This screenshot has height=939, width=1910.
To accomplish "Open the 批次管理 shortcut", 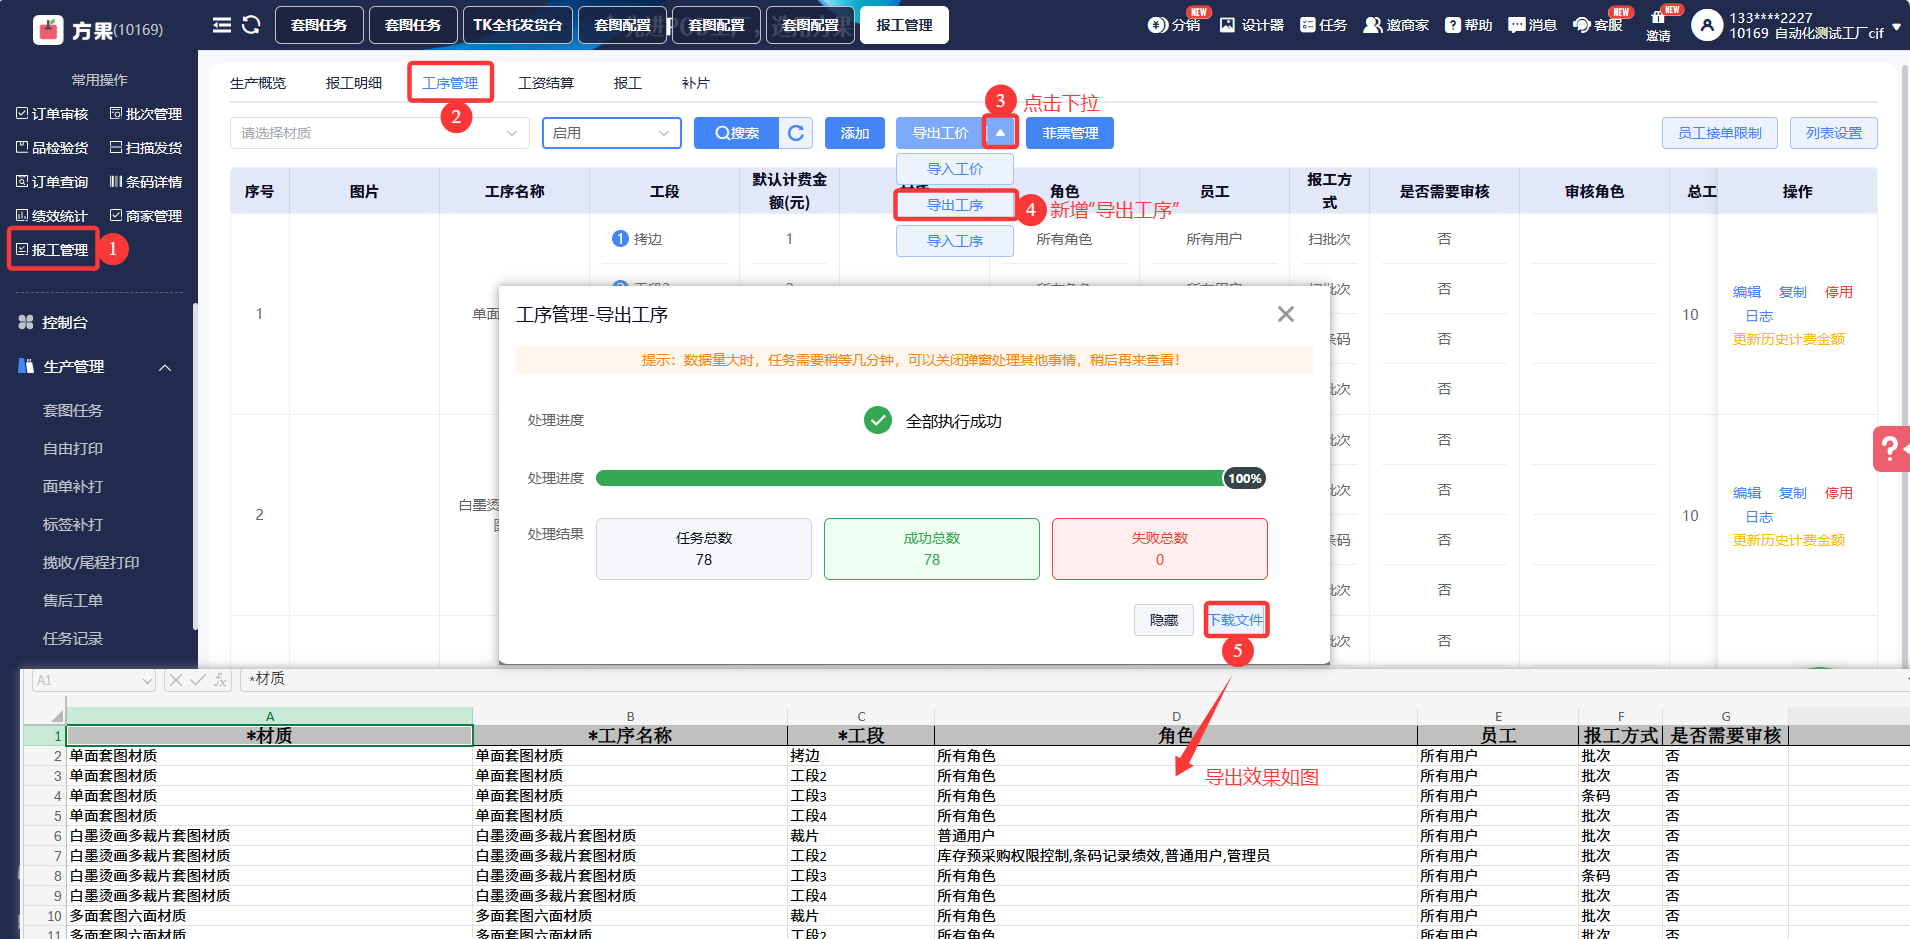I will (x=146, y=114).
